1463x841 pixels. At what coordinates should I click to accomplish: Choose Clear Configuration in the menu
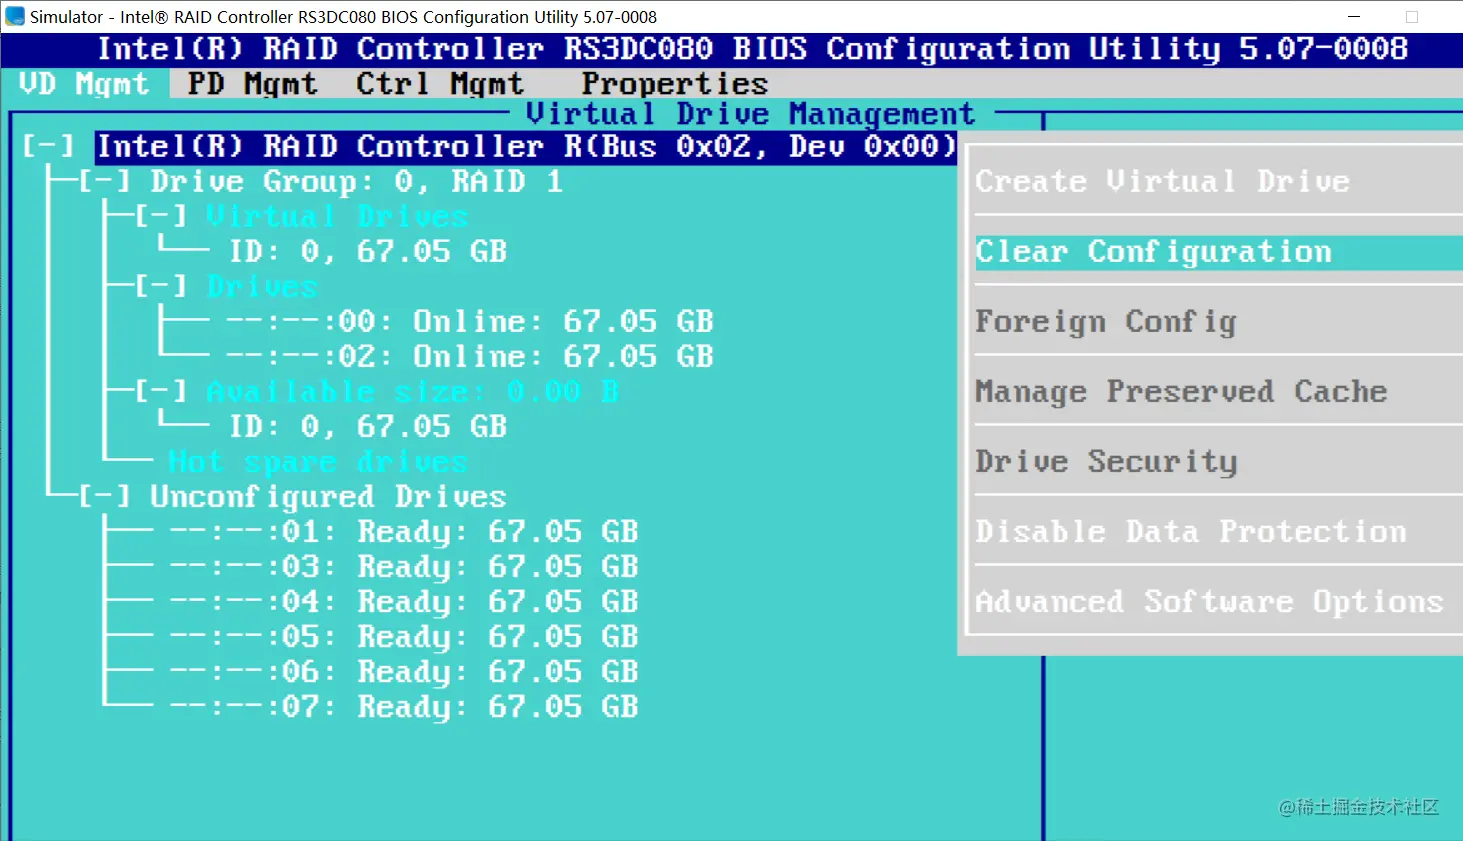tap(1218, 252)
